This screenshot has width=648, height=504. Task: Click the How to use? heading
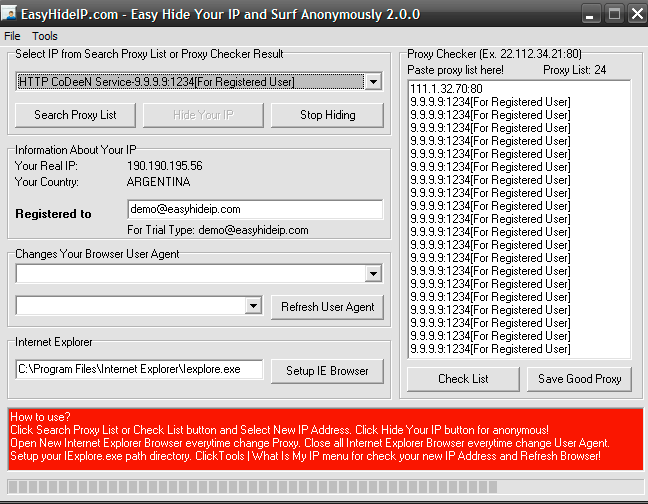40,417
